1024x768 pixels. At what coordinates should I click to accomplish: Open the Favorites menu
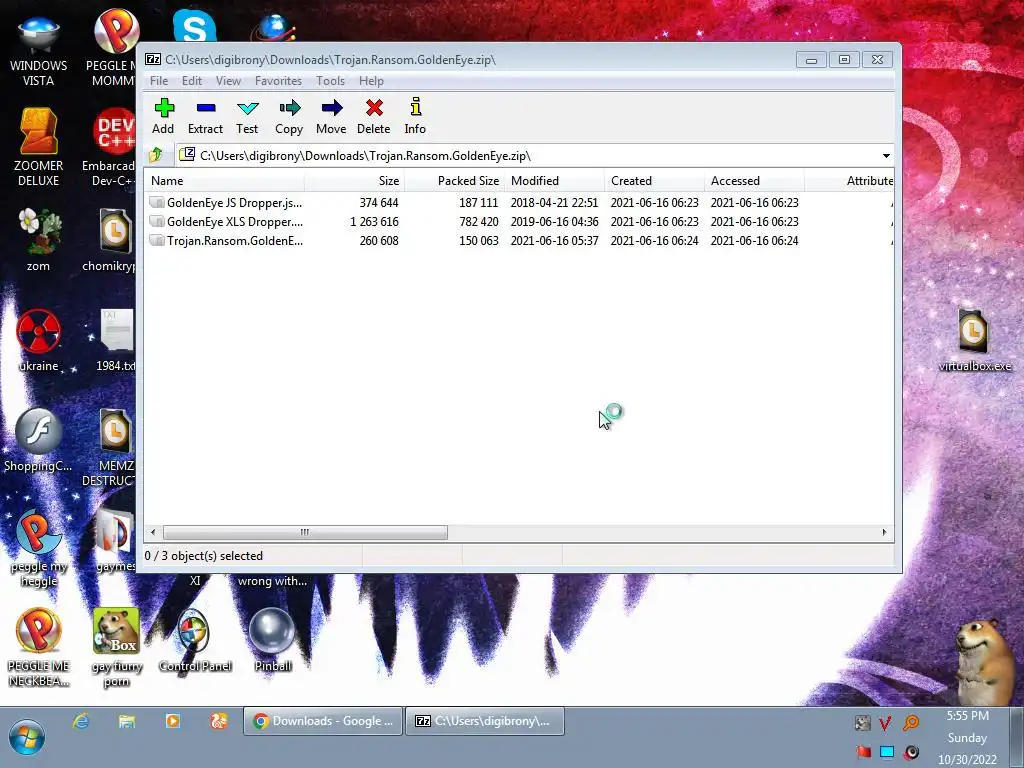pyautogui.click(x=278, y=81)
